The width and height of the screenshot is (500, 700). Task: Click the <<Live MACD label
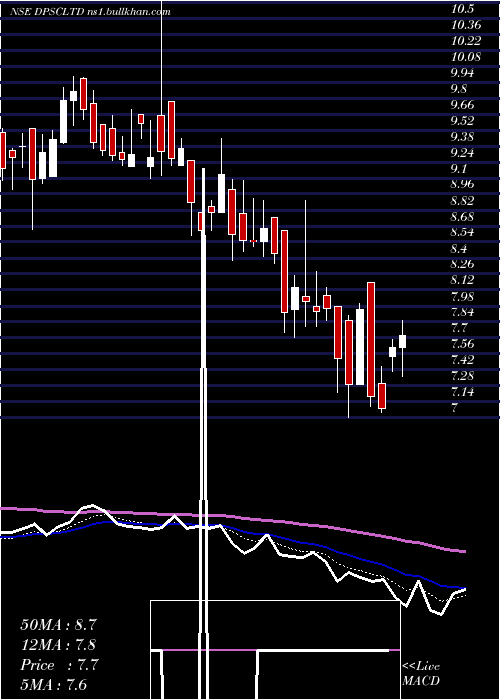421,673
